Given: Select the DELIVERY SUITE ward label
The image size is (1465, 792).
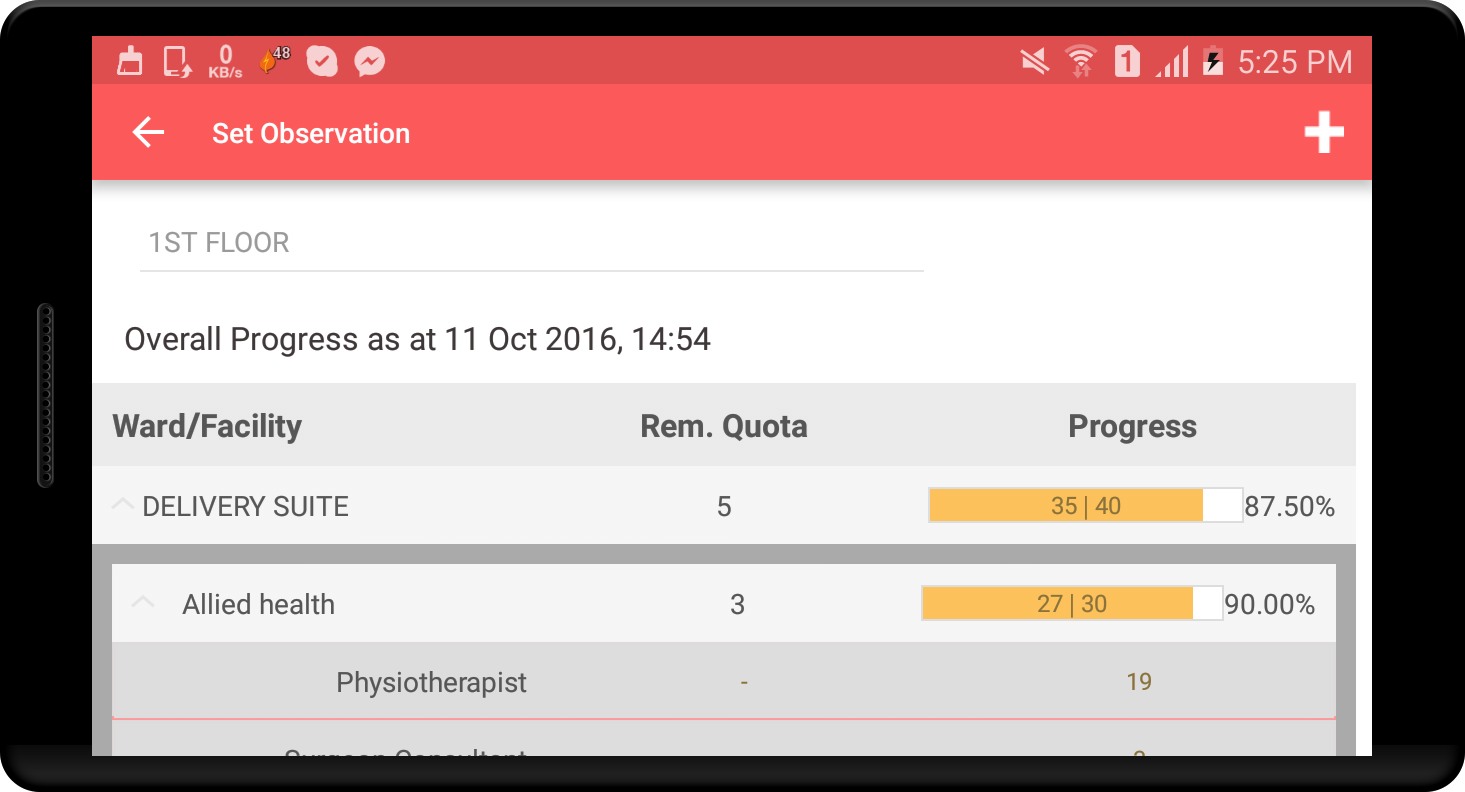Looking at the screenshot, I should 246,507.
